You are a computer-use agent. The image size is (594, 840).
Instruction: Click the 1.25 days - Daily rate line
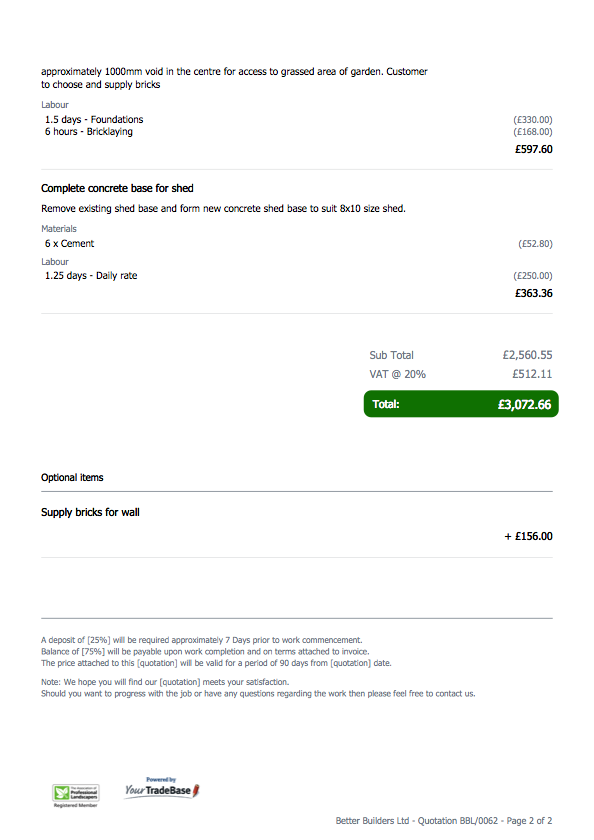pos(91,275)
